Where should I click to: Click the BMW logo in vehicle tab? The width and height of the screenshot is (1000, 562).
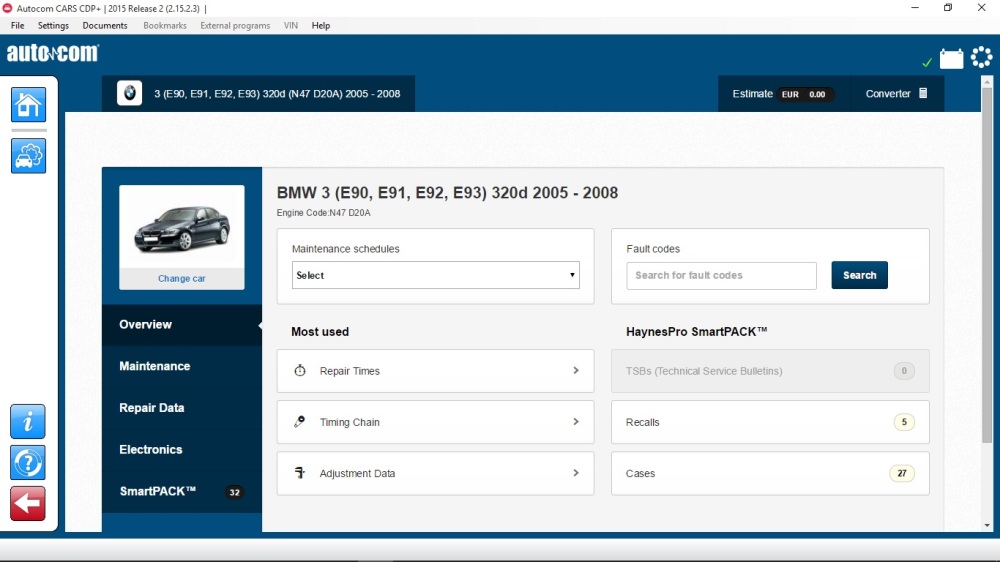point(129,94)
